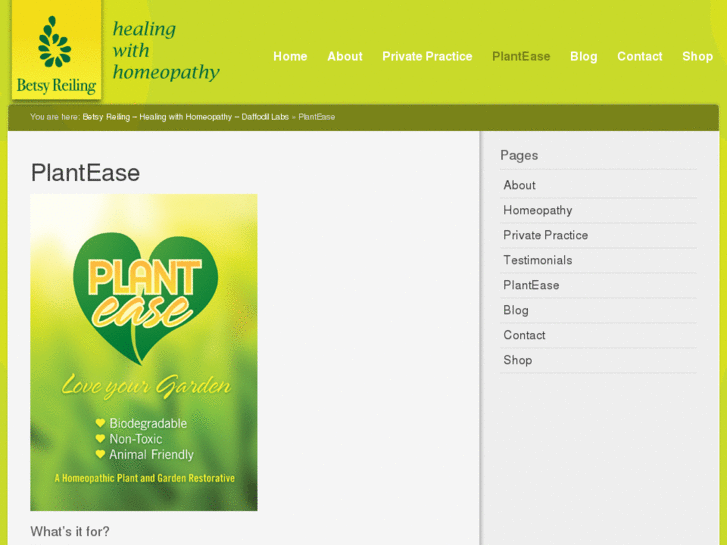The image size is (727, 545).
Task: Open Private Practice in top navigation
Action: (x=427, y=57)
